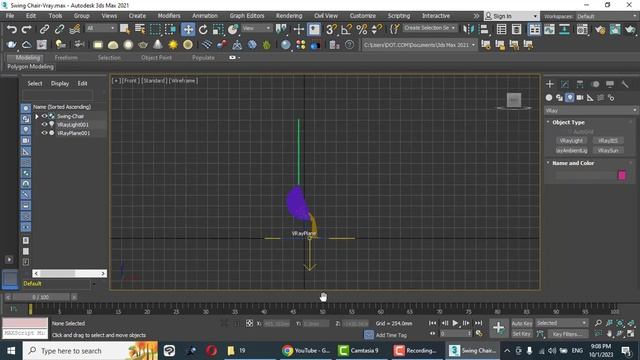Open the Key Filters button
Viewport: 640px width, 360px height.
coord(568,334)
